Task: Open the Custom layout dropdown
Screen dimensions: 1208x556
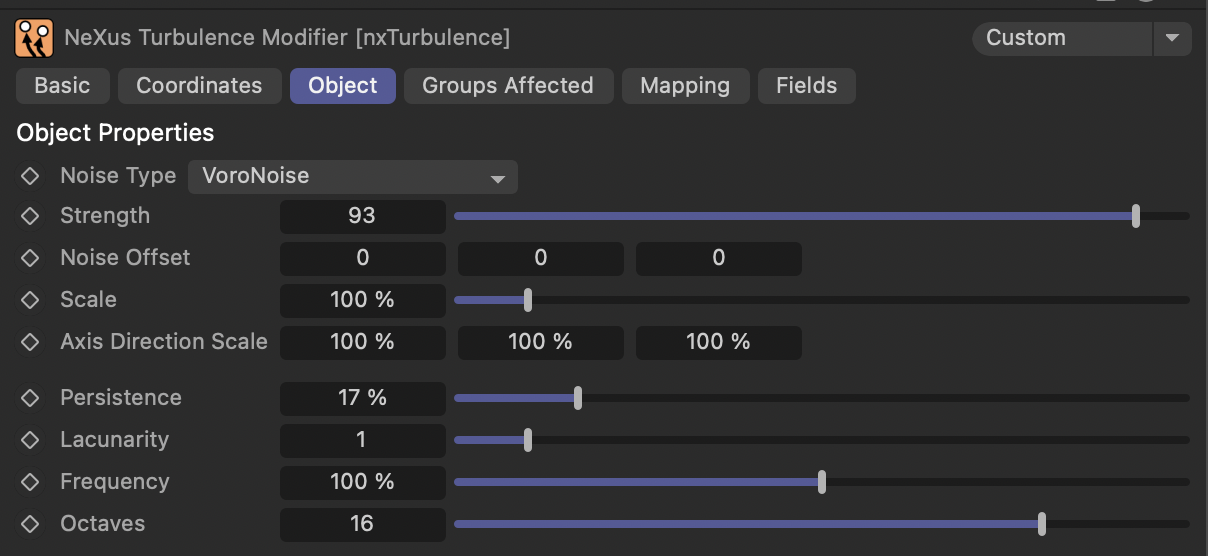Action: pyautogui.click(x=1062, y=38)
